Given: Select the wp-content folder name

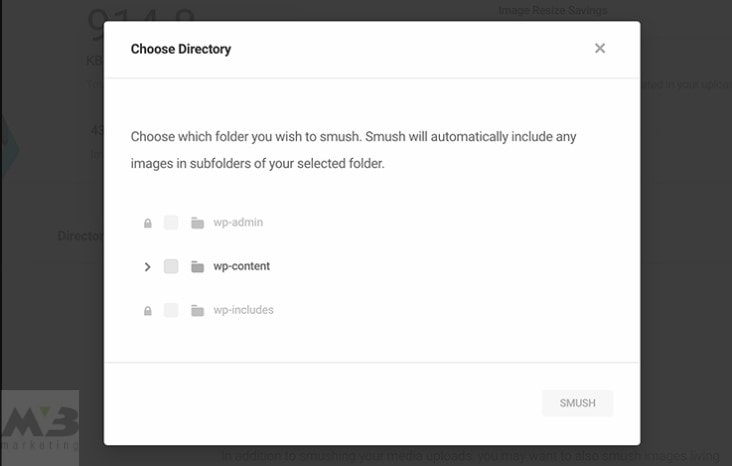Looking at the screenshot, I should pyautogui.click(x=241, y=267).
